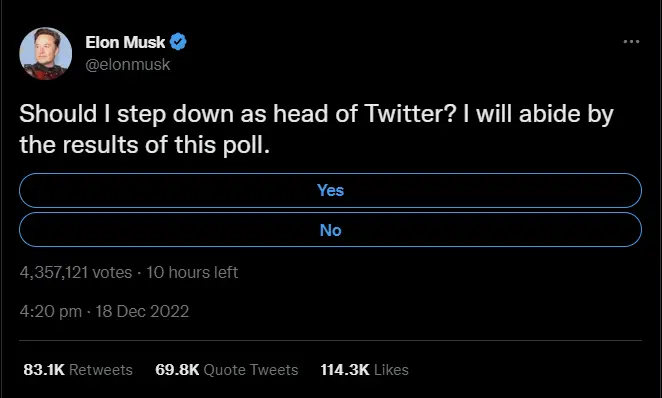Click the Elon Musk display name
Screen dimensions: 662x398
(x=125, y=42)
